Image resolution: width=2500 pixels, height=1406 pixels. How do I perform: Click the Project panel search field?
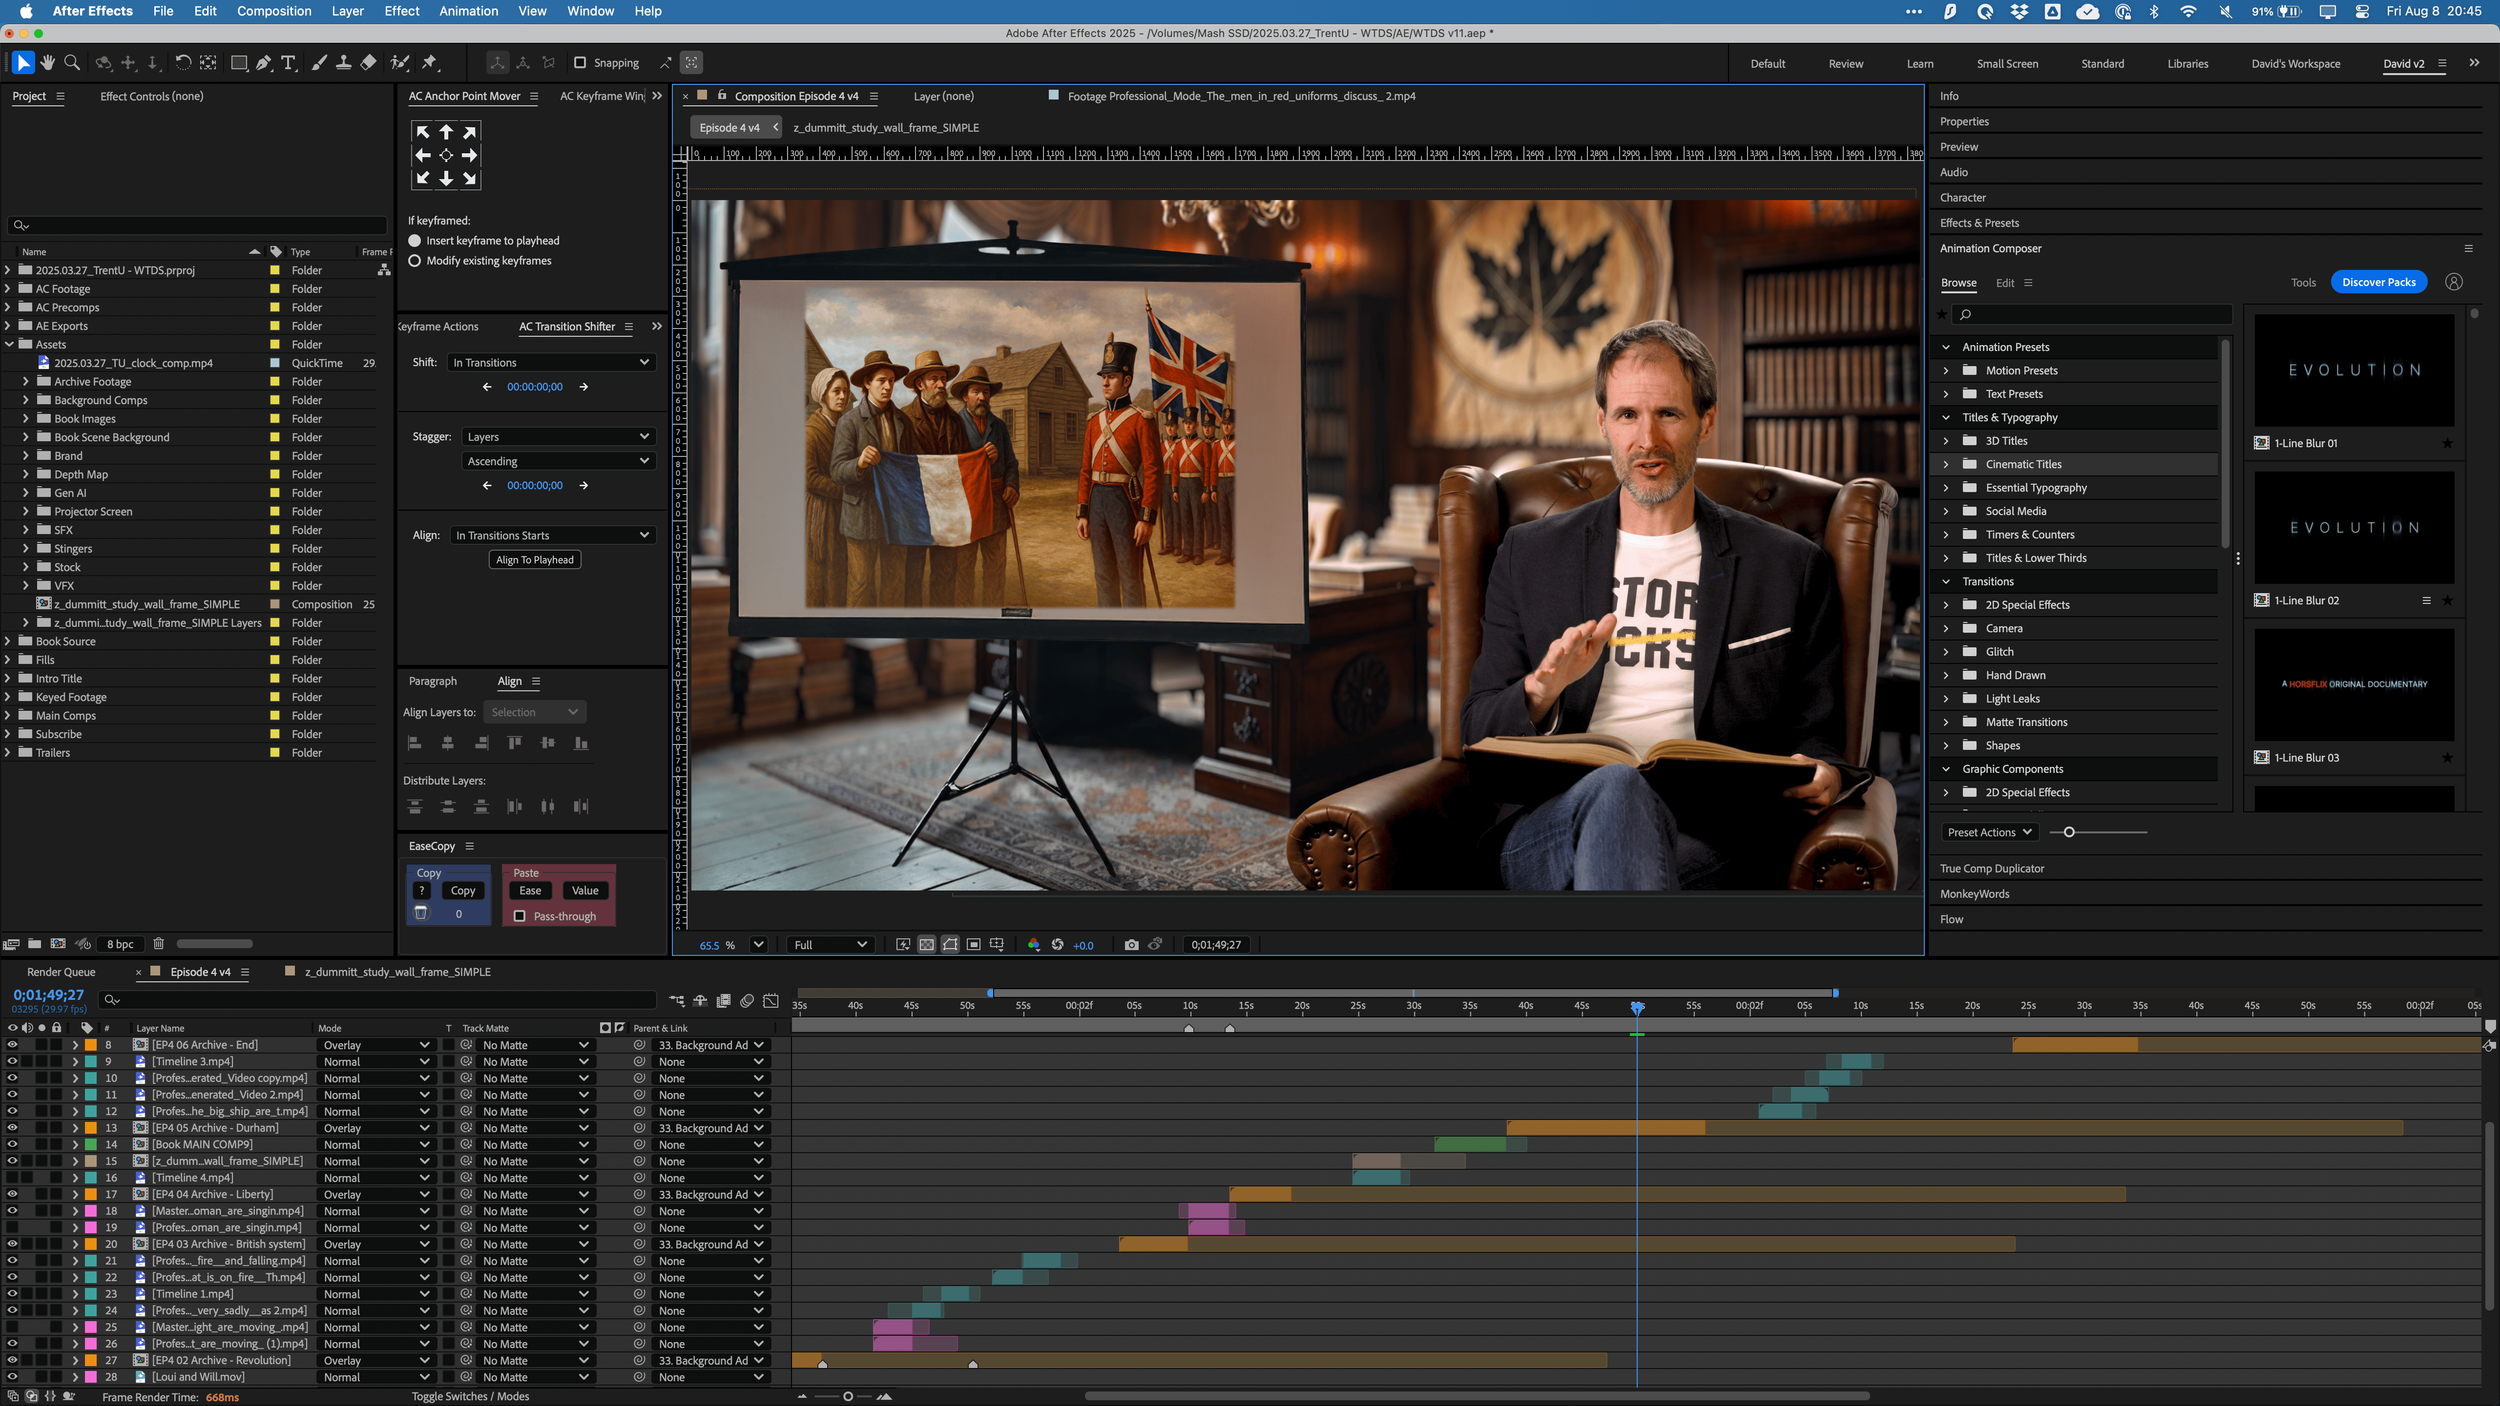(197, 225)
